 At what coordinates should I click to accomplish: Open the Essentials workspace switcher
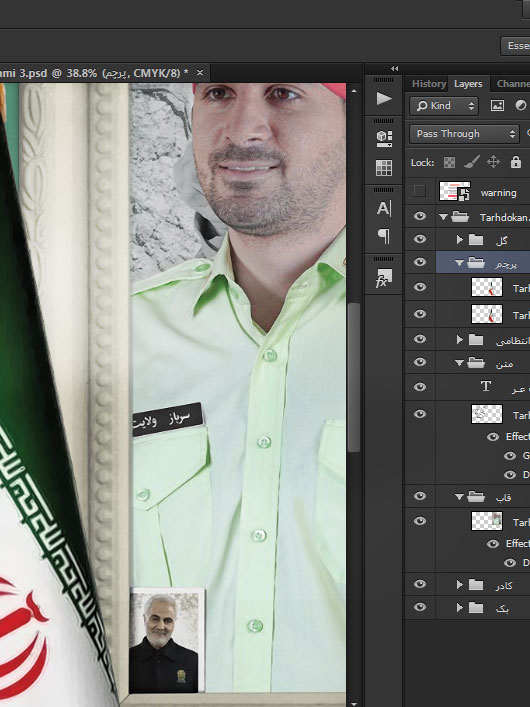click(x=516, y=46)
